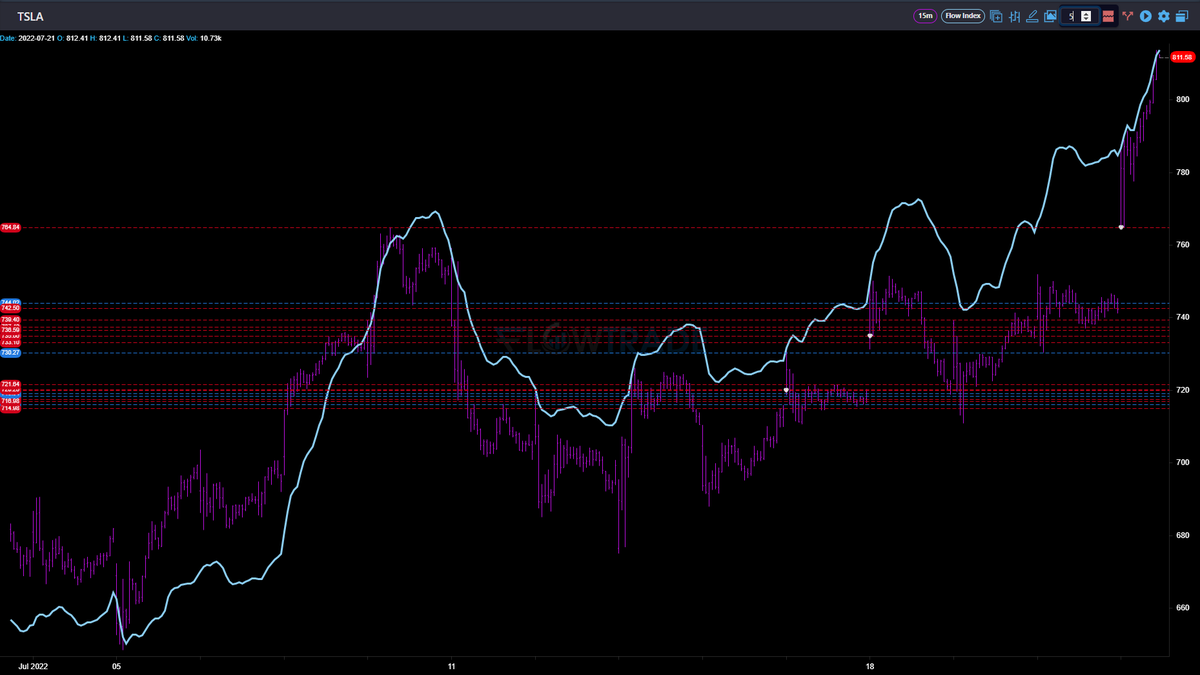
Task: Open the 15m timeframe selector
Action: point(925,16)
